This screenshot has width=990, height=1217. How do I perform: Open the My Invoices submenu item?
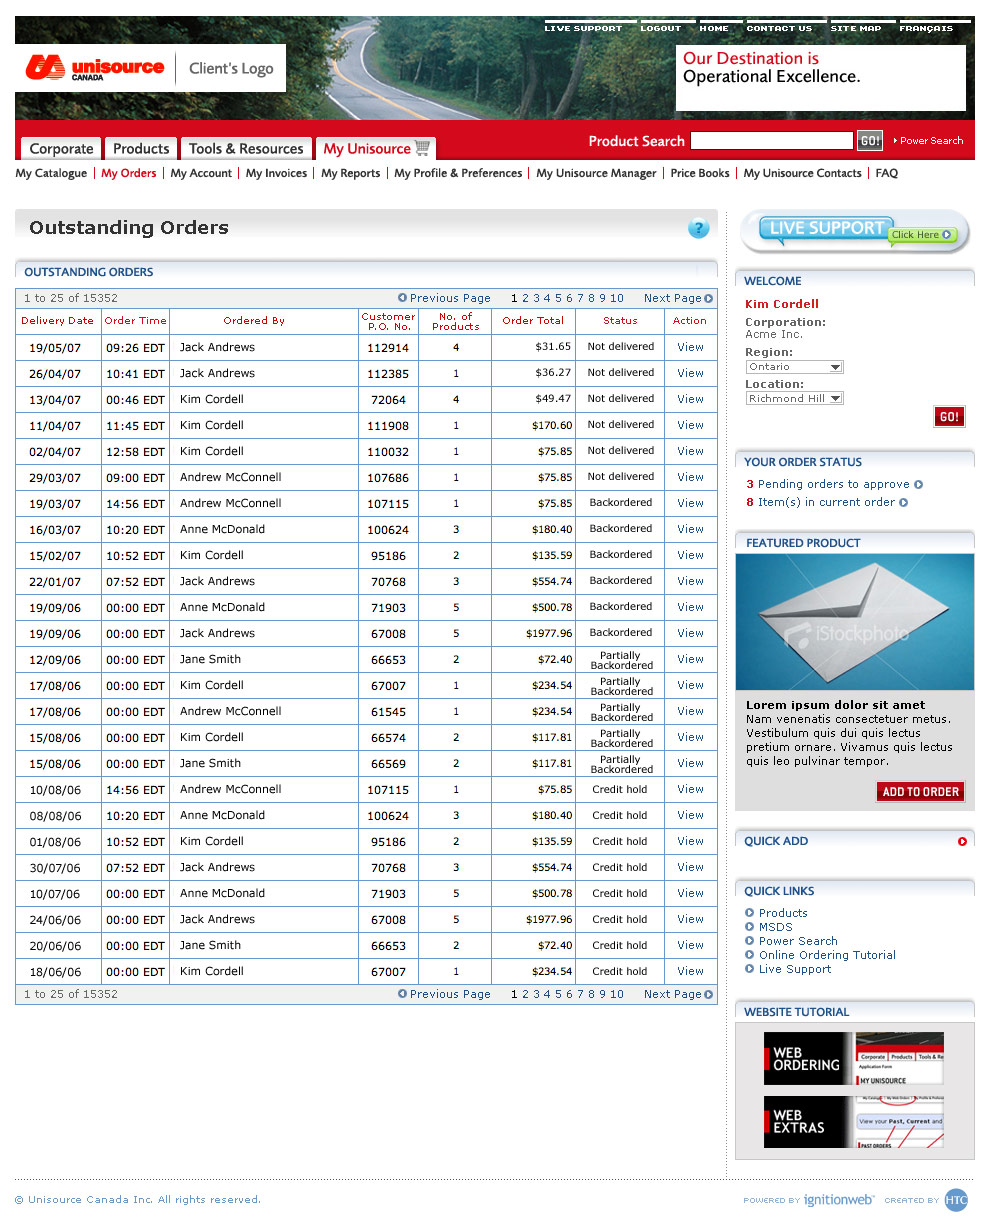pos(276,173)
